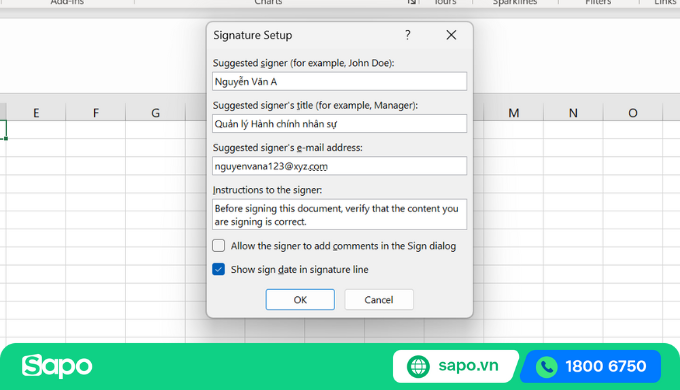Screen dimensions: 680x390
Task: Close the Signature Setup dialog
Action: coord(451,35)
